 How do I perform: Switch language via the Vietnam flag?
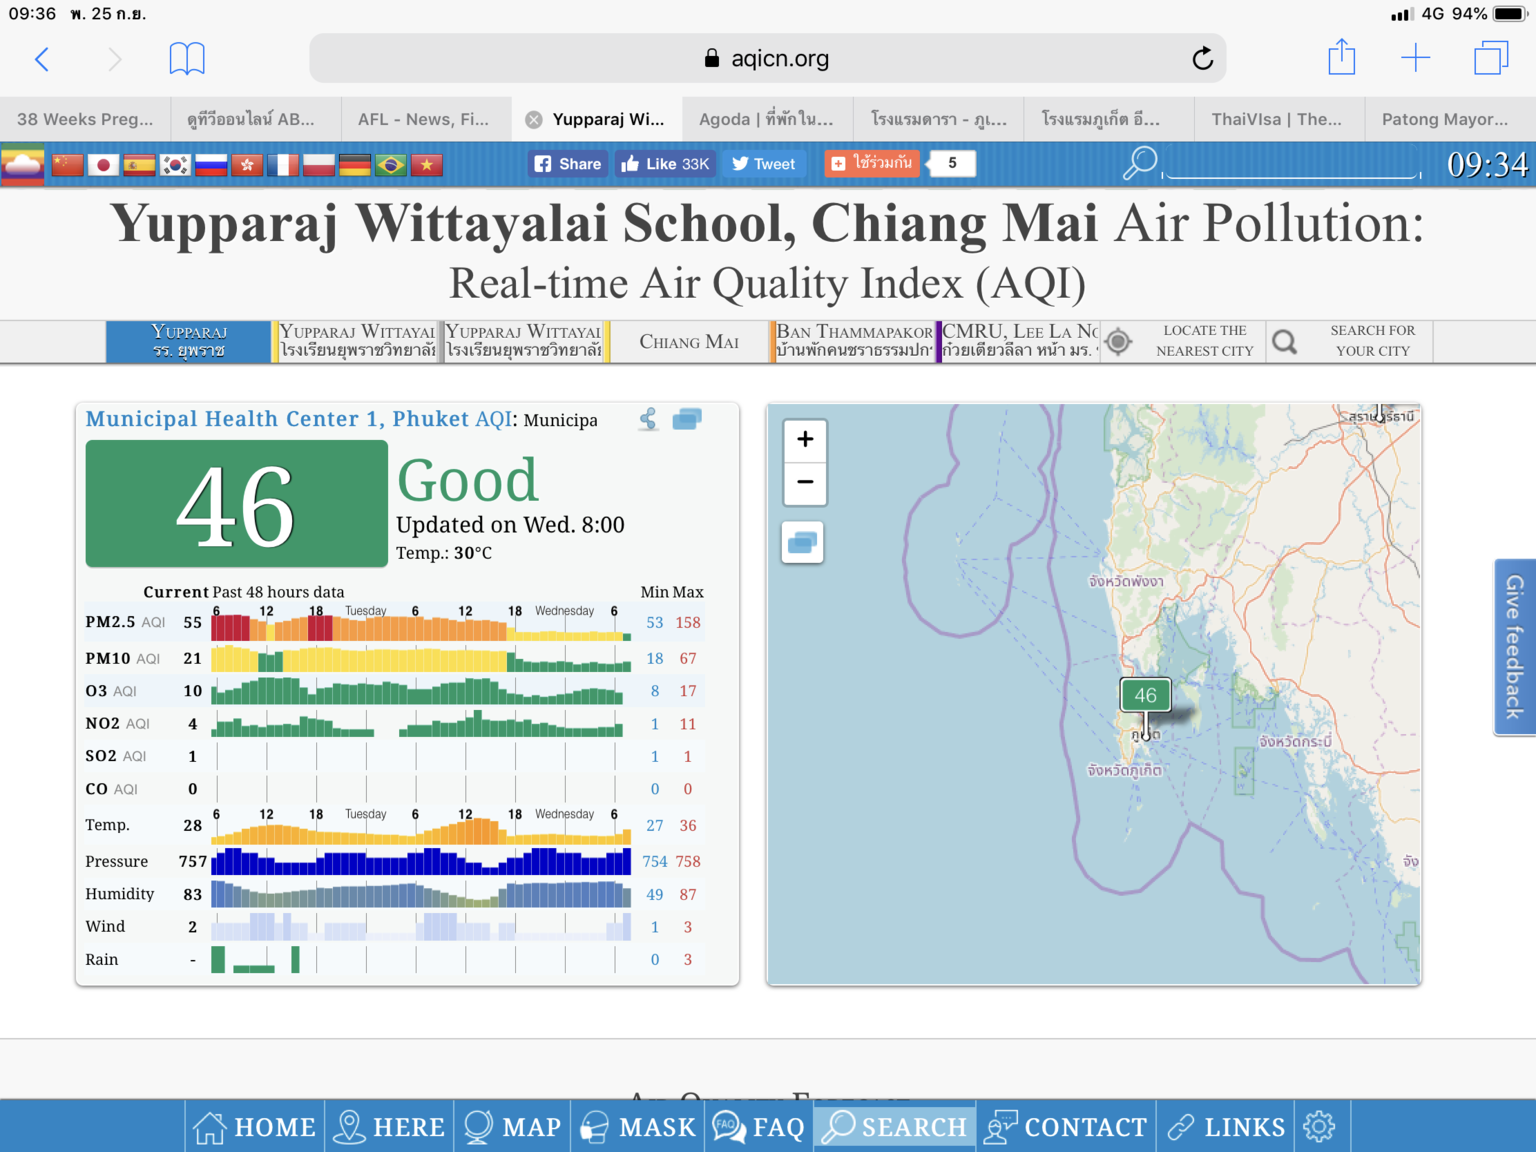tap(427, 165)
